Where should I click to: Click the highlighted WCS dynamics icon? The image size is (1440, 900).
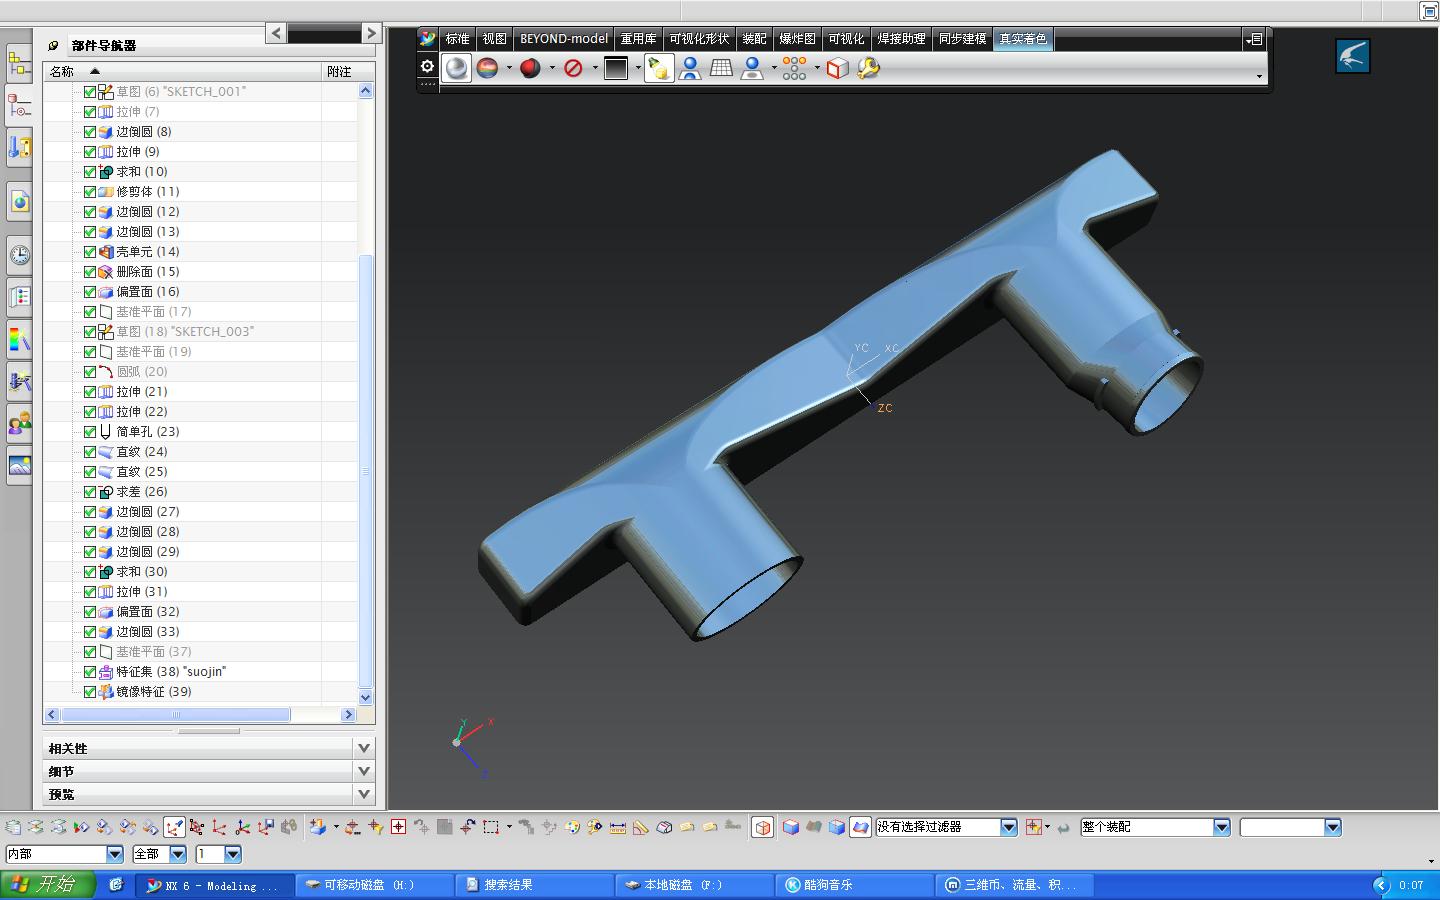[x=174, y=827]
